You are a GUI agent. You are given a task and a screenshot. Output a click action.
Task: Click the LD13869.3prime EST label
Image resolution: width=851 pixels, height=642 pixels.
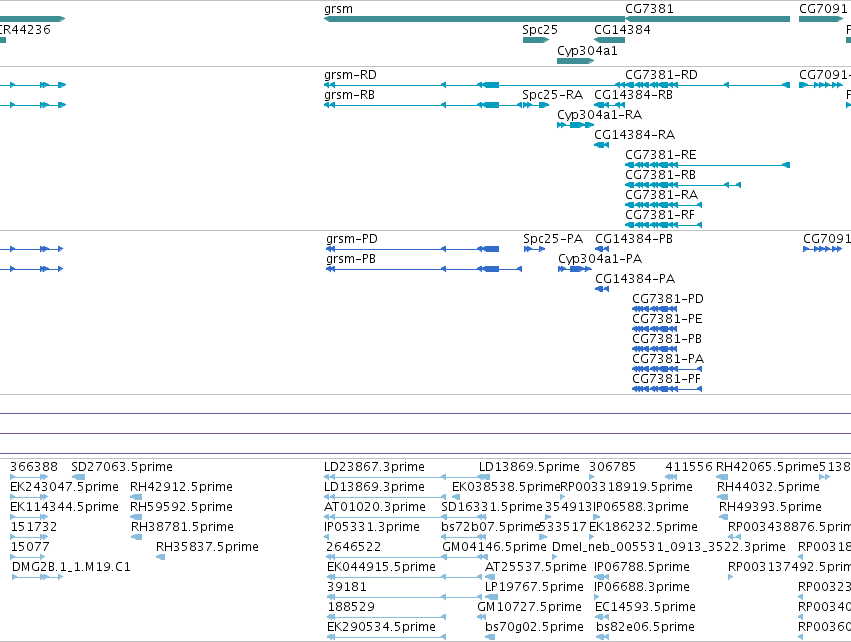[374, 487]
